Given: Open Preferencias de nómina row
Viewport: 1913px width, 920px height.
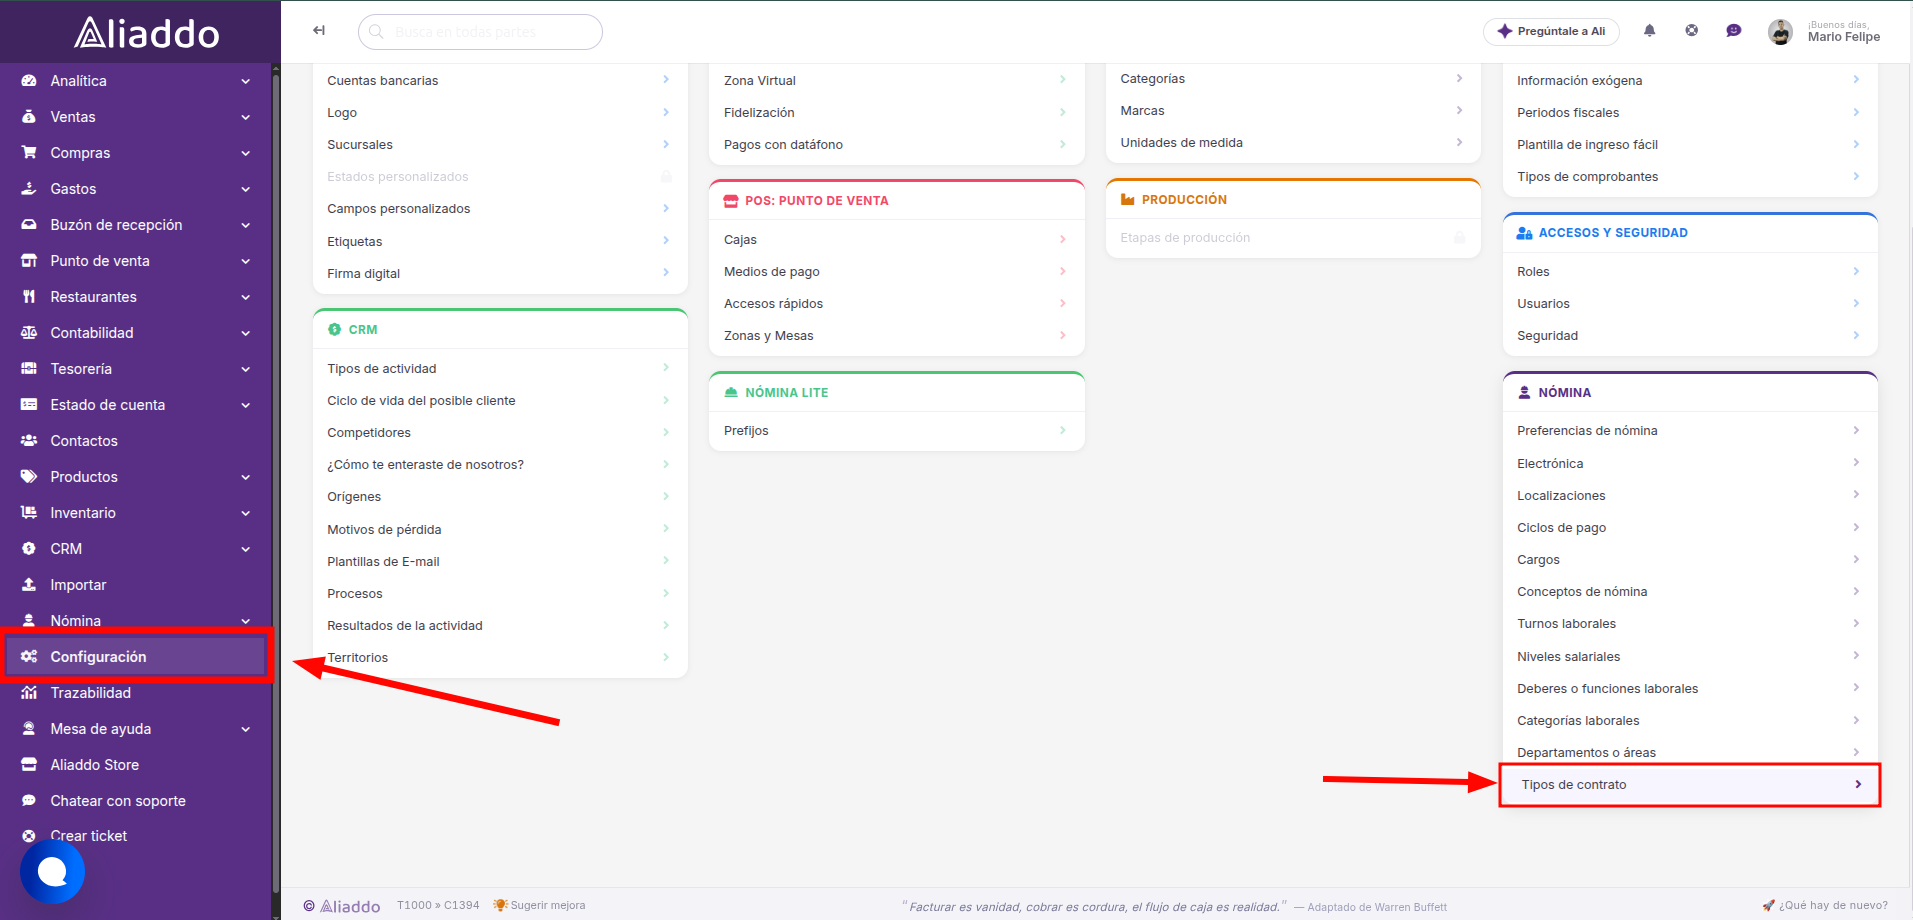Looking at the screenshot, I should pyautogui.click(x=1690, y=431).
